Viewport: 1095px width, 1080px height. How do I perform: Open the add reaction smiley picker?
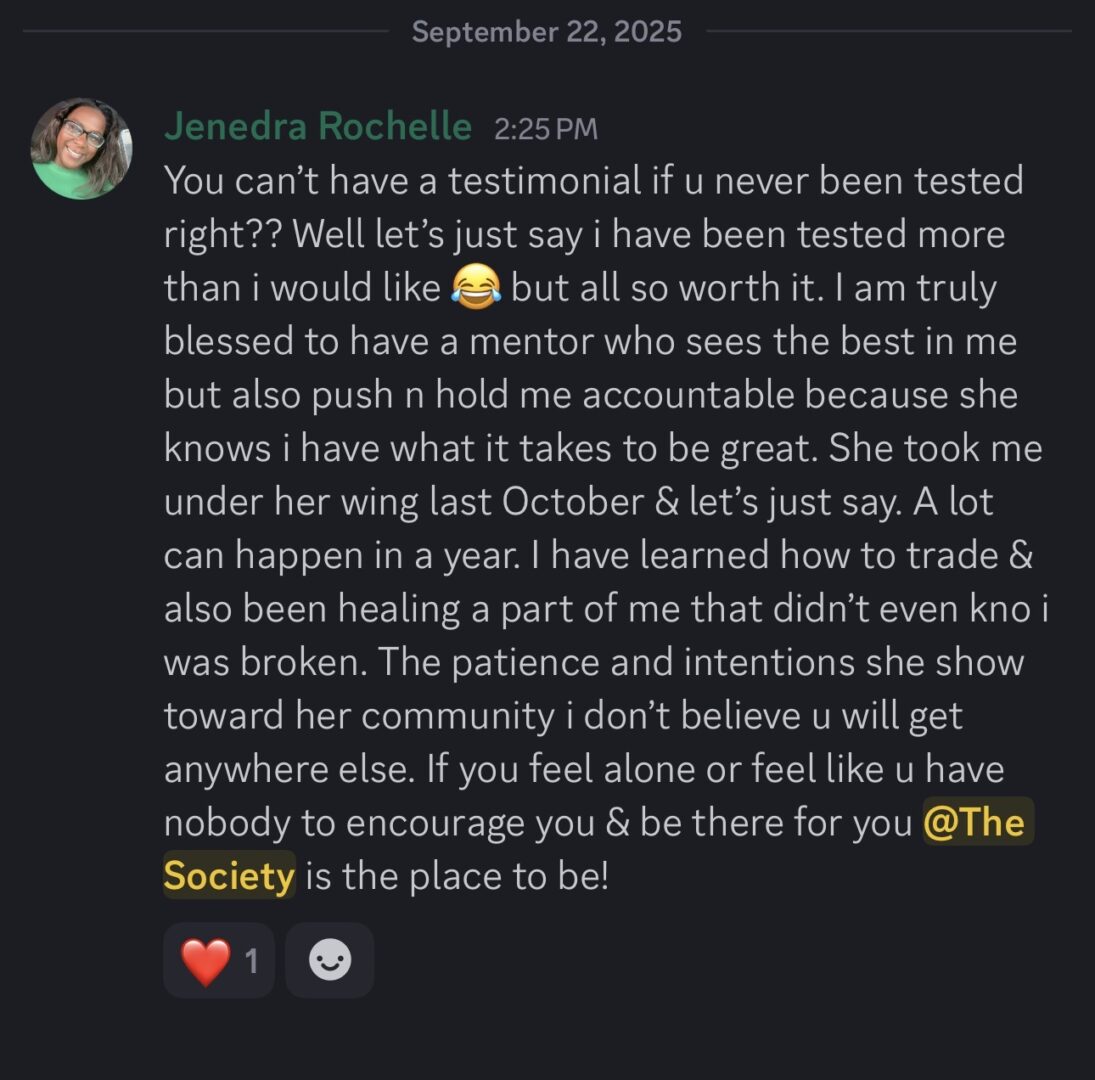click(x=329, y=961)
